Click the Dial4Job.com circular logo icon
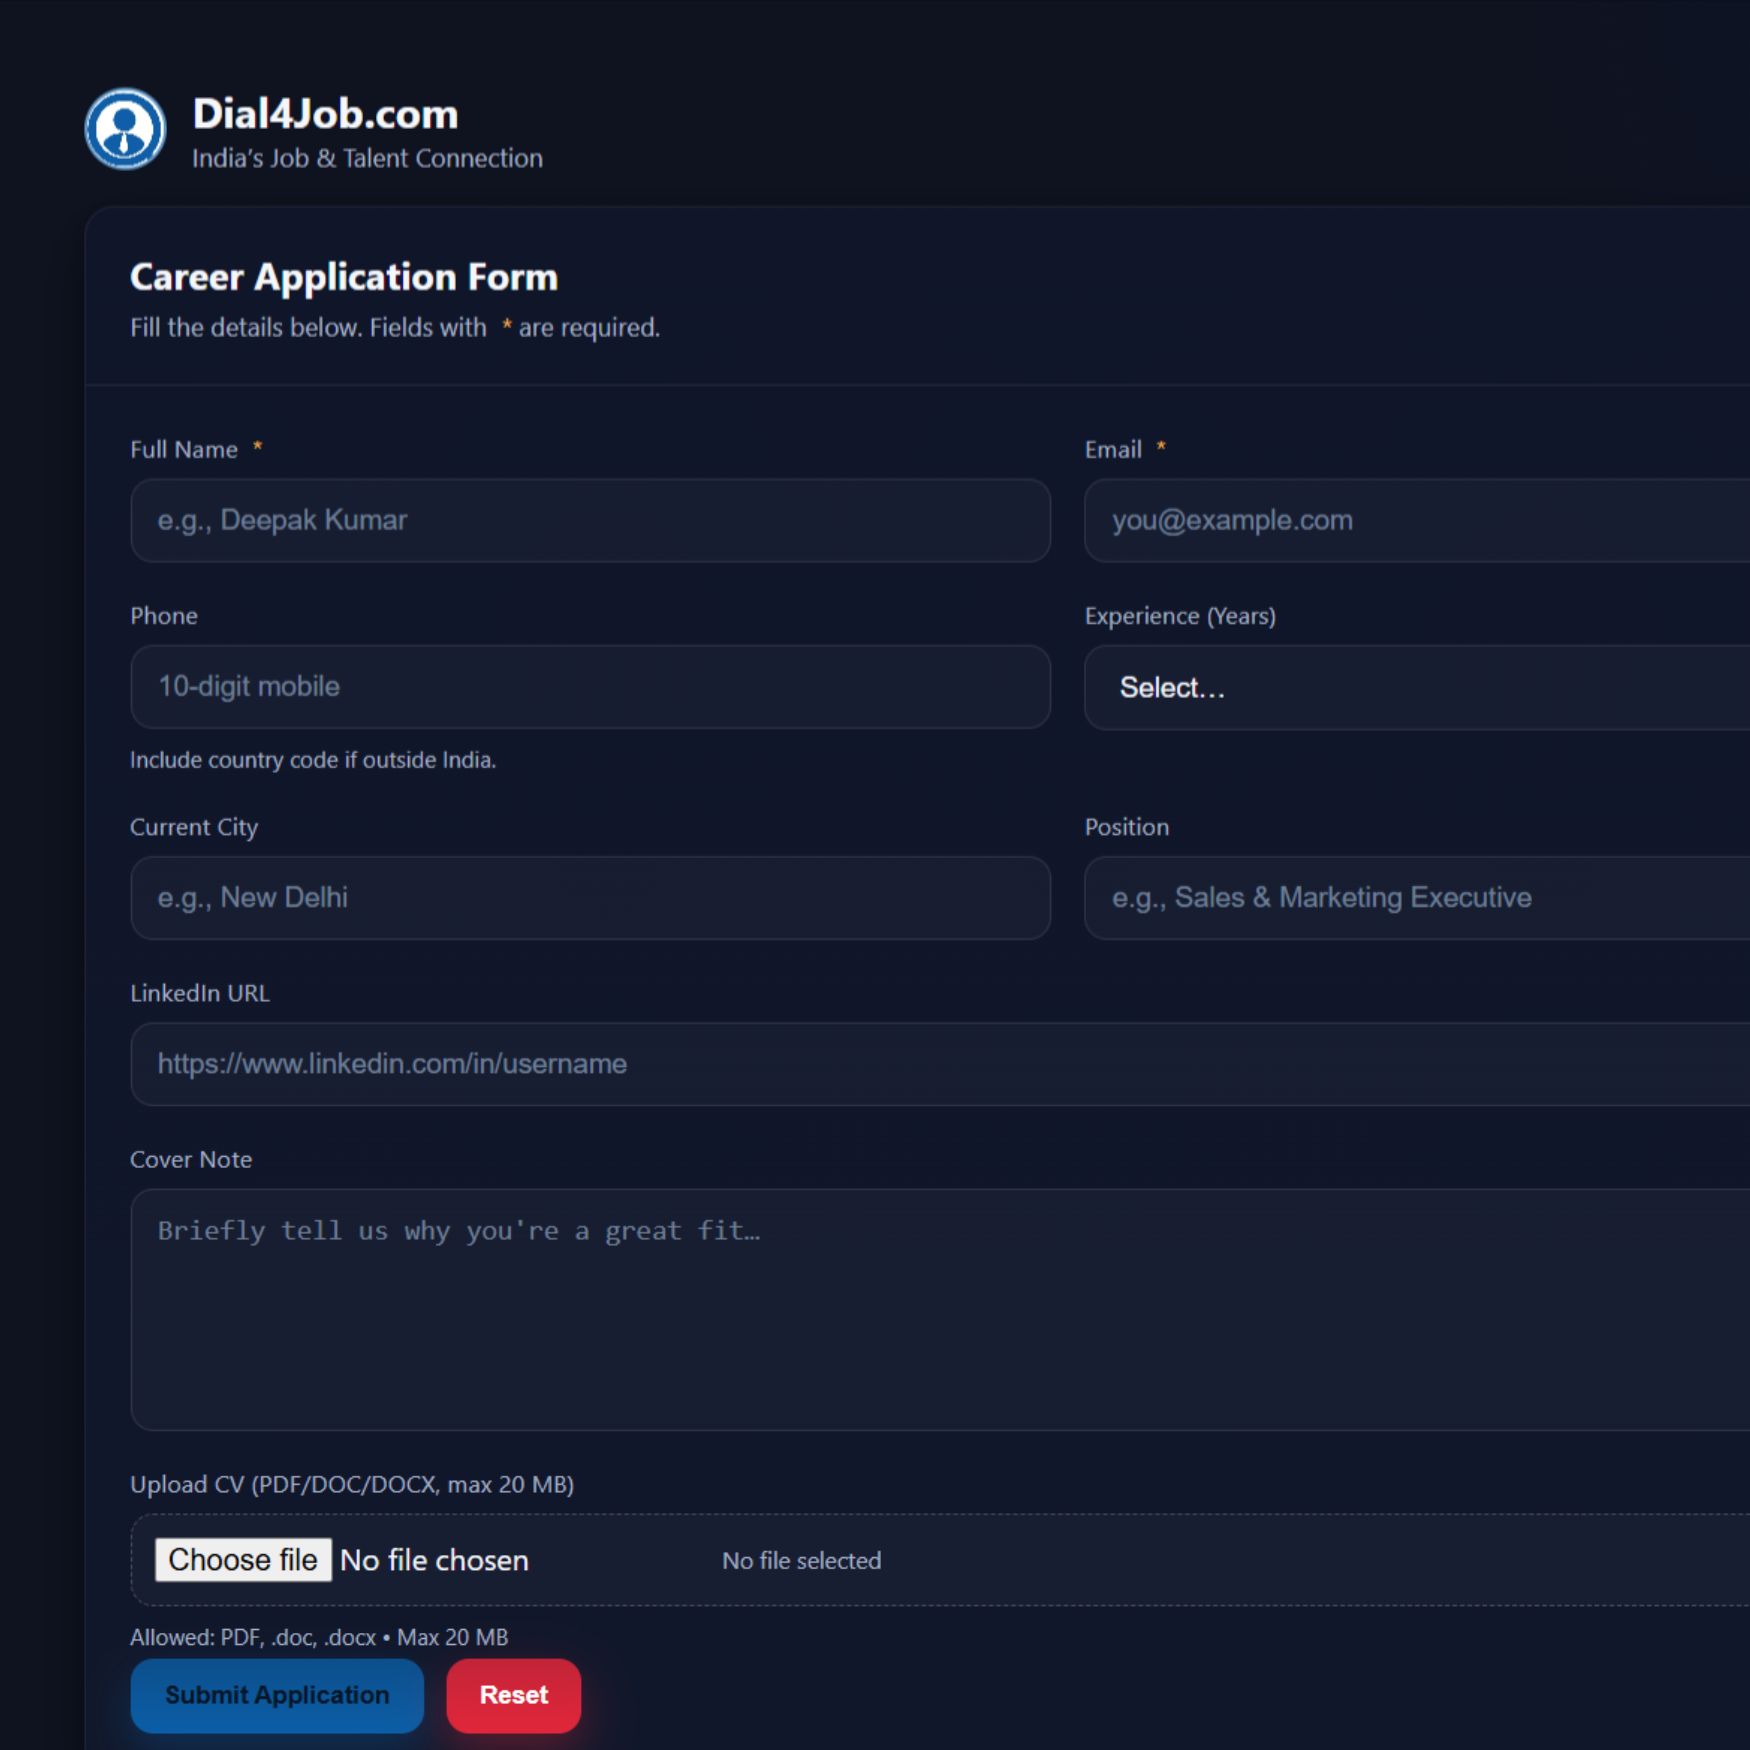Image resolution: width=1750 pixels, height=1750 pixels. 125,129
